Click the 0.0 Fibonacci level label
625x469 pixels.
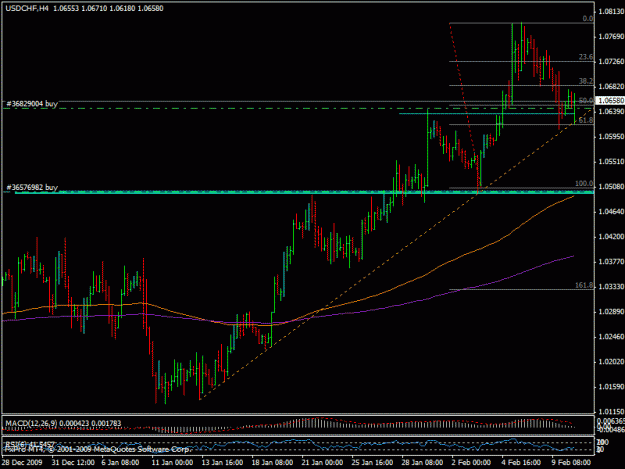coord(588,19)
